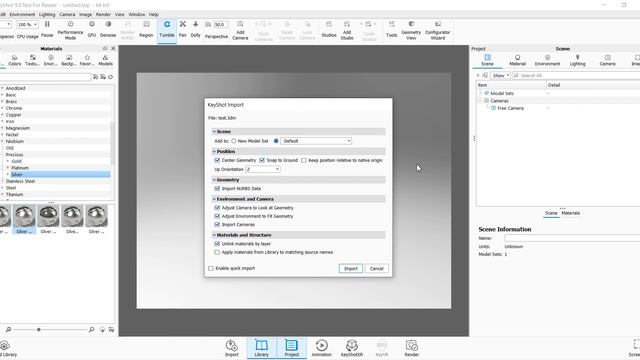Enable quick import checkbox
The height and width of the screenshot is (360, 640).
tap(211, 269)
